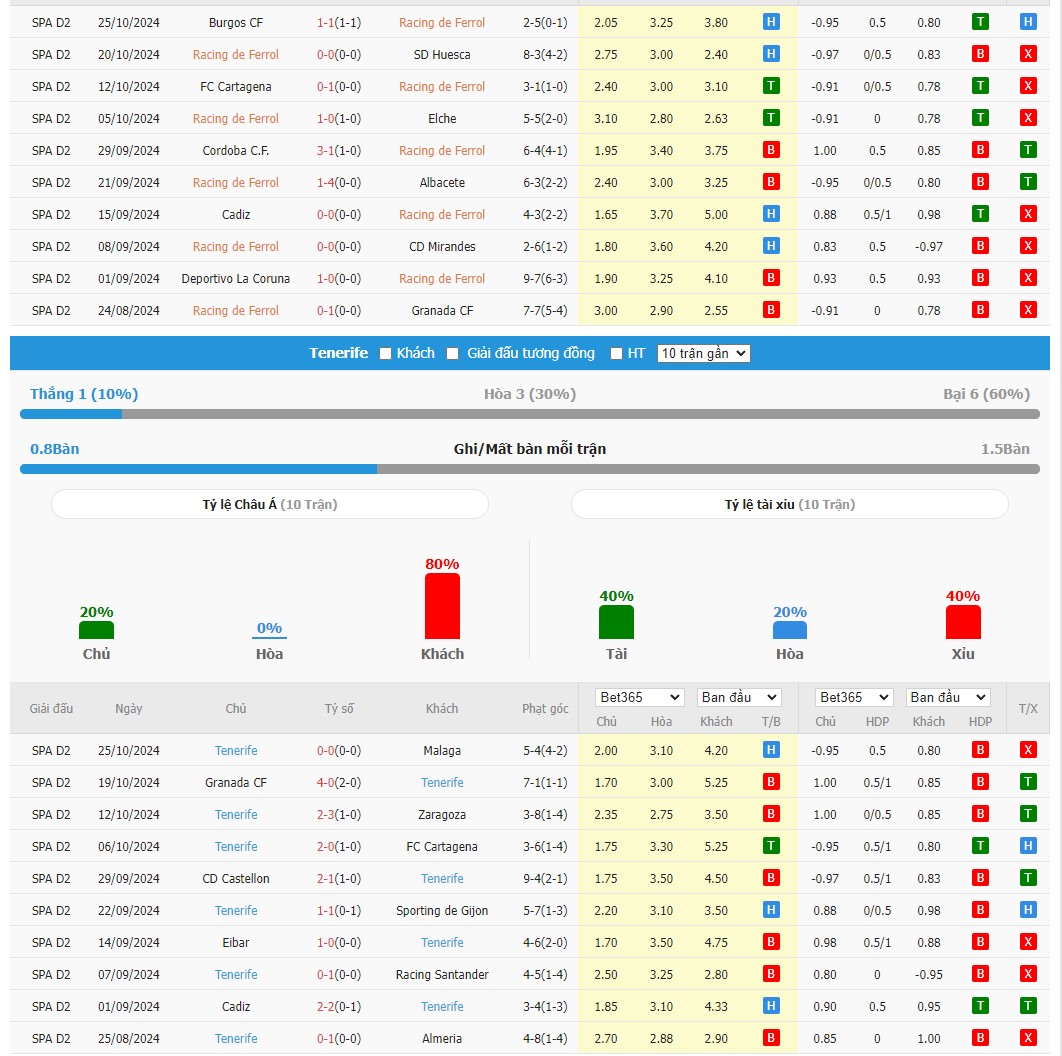The height and width of the screenshot is (1056, 1062).
Task: Click green T badge in Cordoba C.F. row's last column
Action: point(1027,150)
